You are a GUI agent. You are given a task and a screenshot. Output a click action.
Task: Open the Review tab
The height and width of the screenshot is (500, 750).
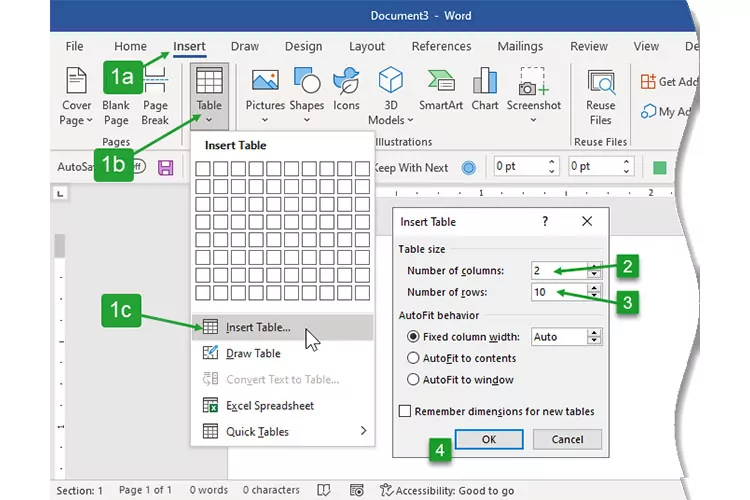point(588,46)
